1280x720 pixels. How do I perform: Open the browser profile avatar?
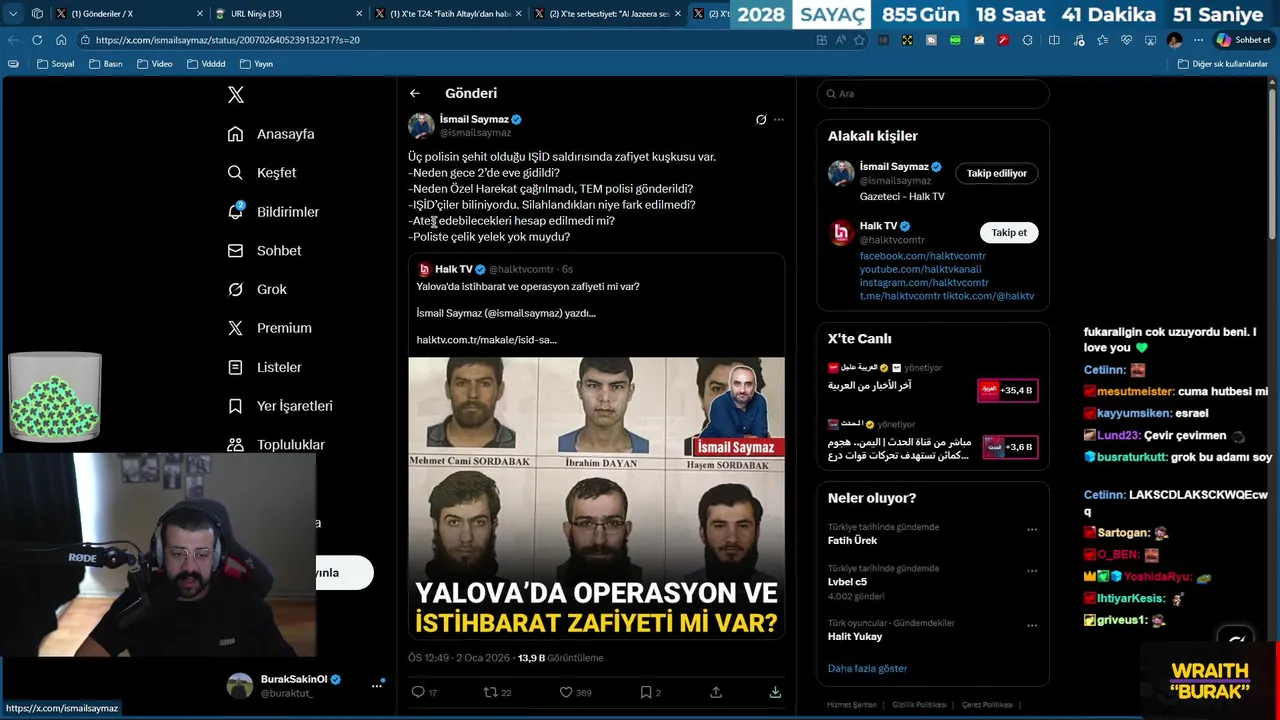point(1174,40)
